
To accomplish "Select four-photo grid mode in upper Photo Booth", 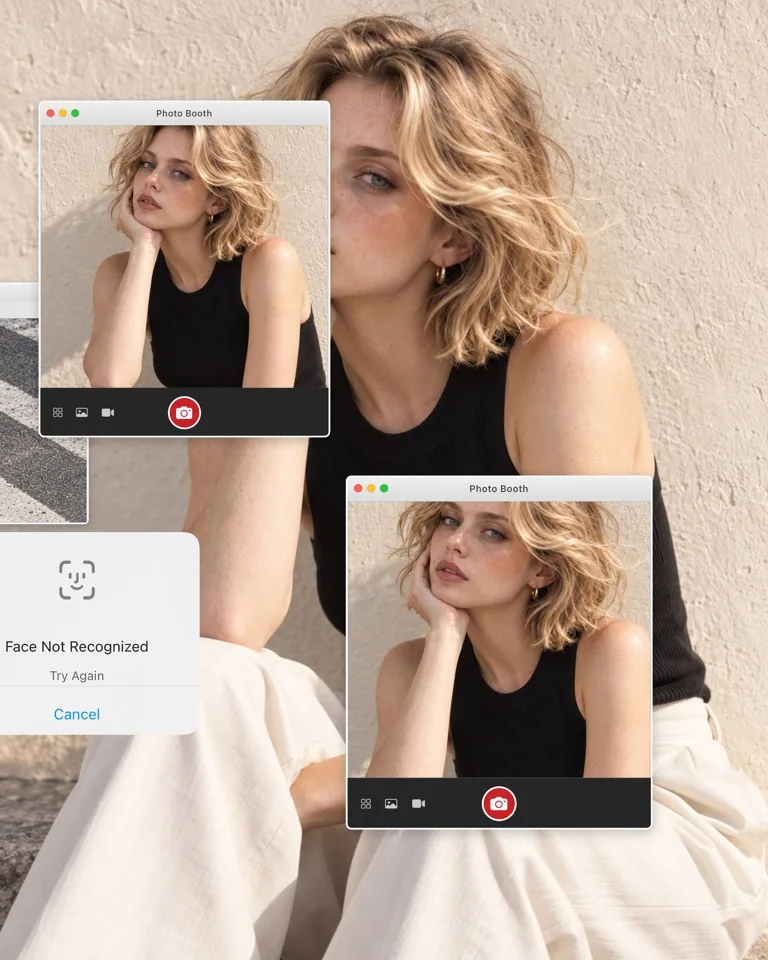I will [x=58, y=413].
